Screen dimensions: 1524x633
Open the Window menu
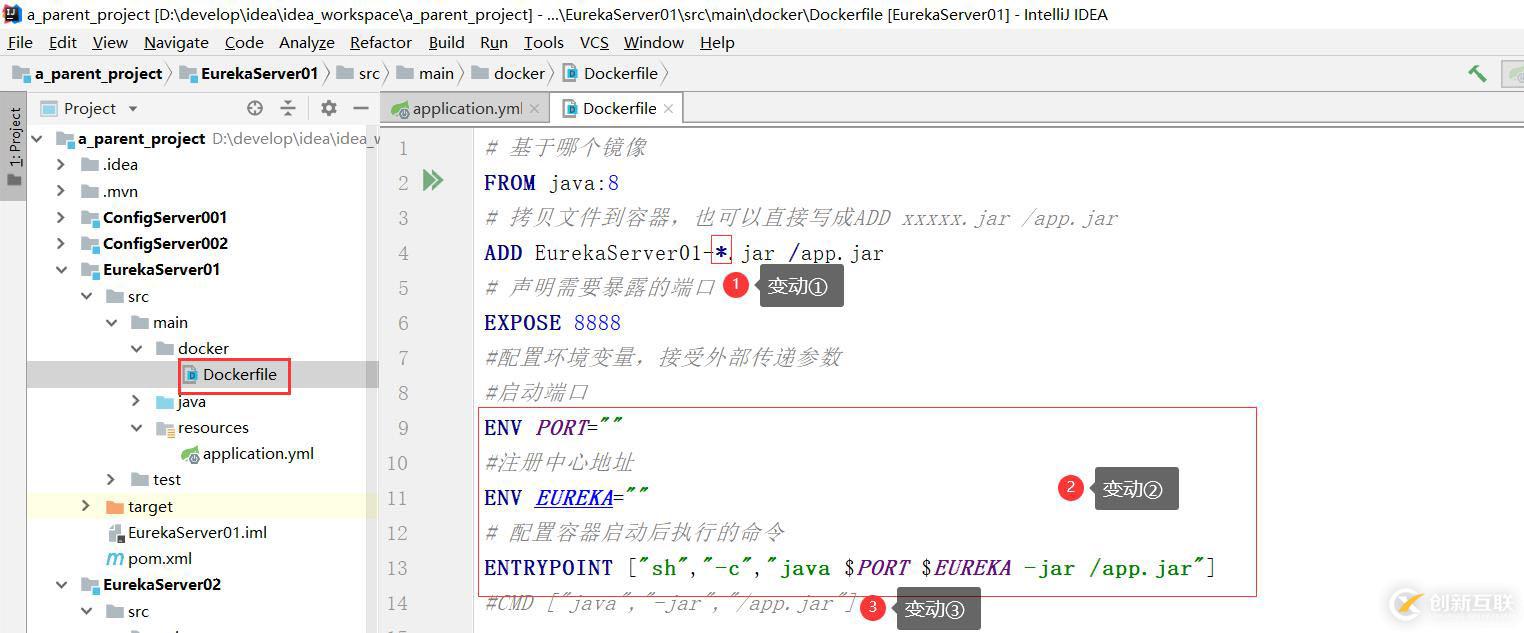pos(654,42)
